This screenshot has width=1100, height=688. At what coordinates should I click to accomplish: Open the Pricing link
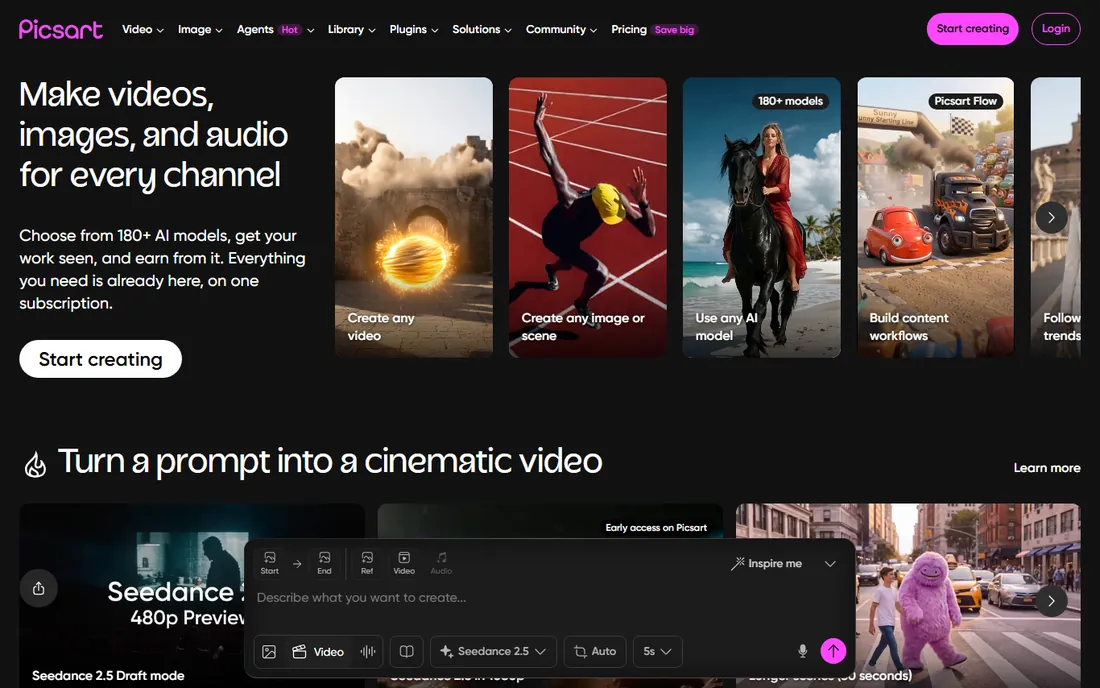629,29
